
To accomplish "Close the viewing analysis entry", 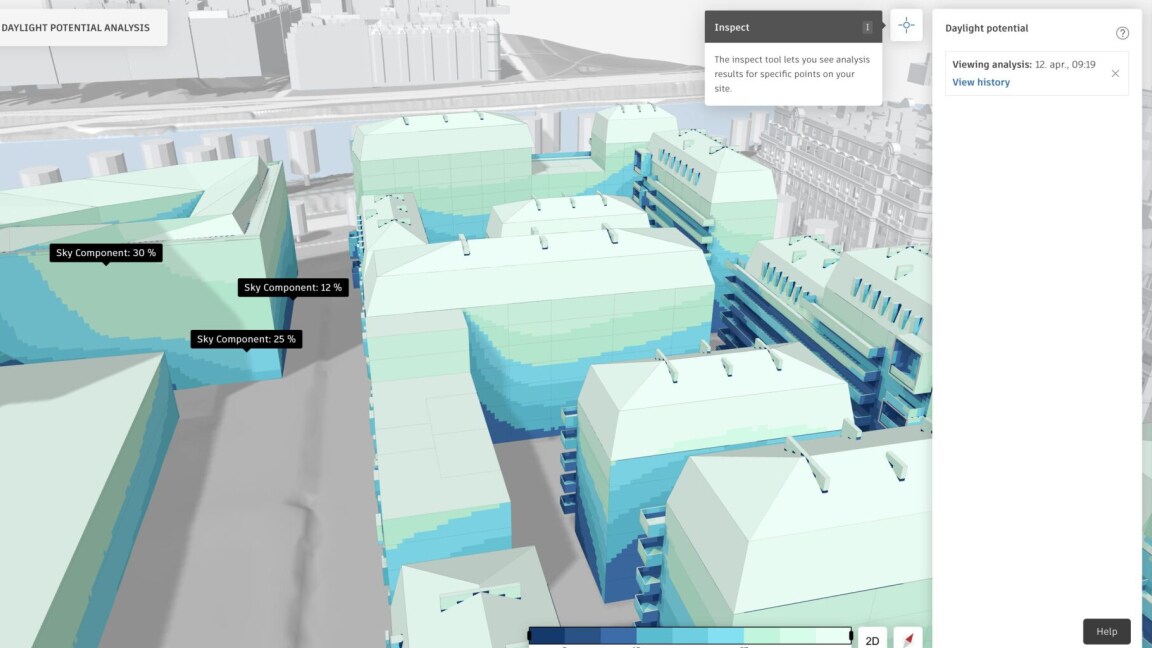I will coord(1115,73).
